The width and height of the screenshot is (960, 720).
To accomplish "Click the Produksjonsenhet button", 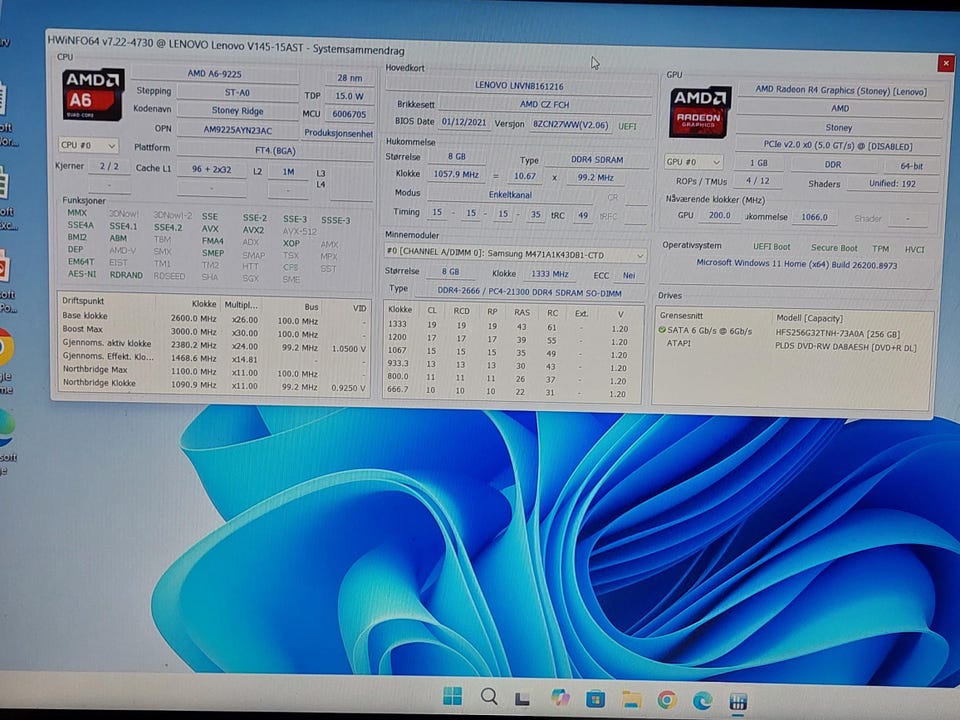I will coord(338,133).
